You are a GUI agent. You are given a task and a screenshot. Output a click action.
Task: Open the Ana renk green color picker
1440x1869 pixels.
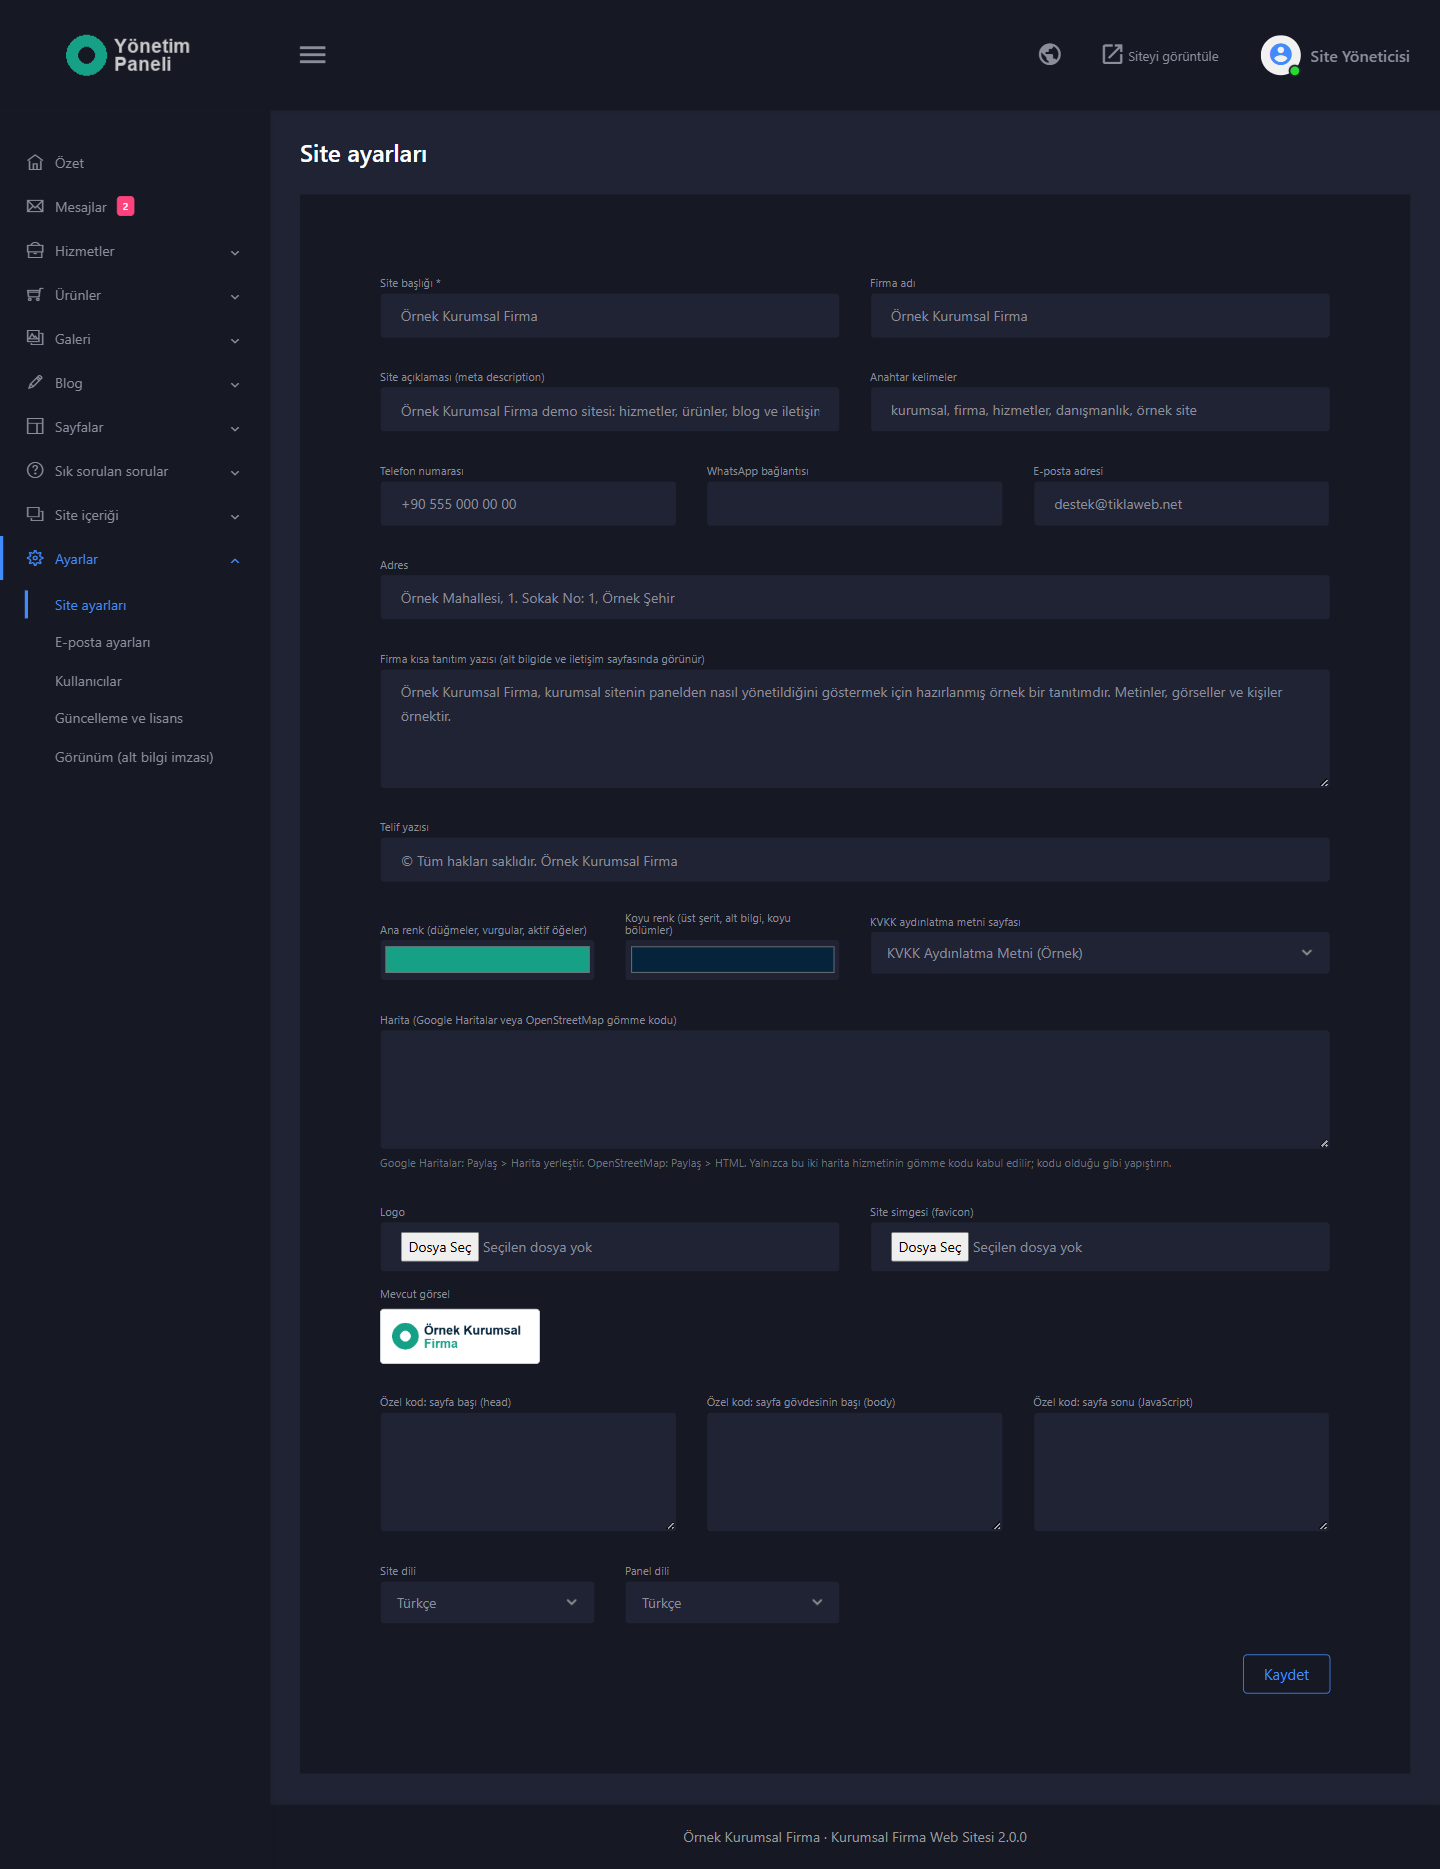pyautogui.click(x=487, y=960)
